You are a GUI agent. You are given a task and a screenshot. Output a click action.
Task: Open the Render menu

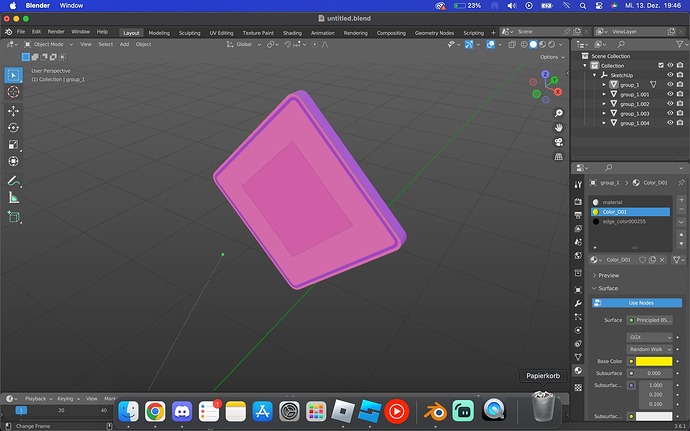(x=55, y=32)
